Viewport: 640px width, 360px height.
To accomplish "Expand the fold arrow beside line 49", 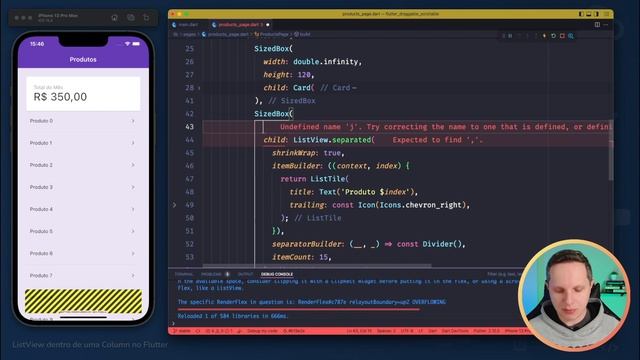I will [175, 205].
